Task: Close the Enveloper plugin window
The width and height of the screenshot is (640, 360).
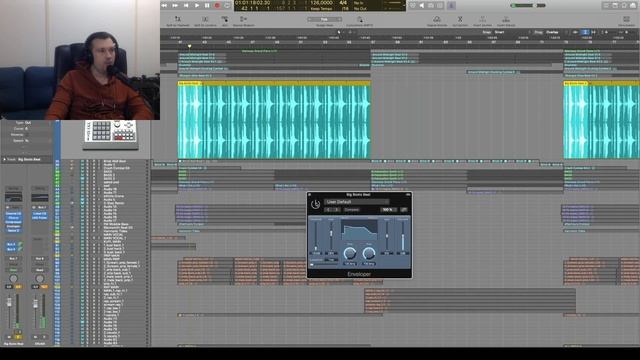Action: pyautogui.click(x=309, y=195)
